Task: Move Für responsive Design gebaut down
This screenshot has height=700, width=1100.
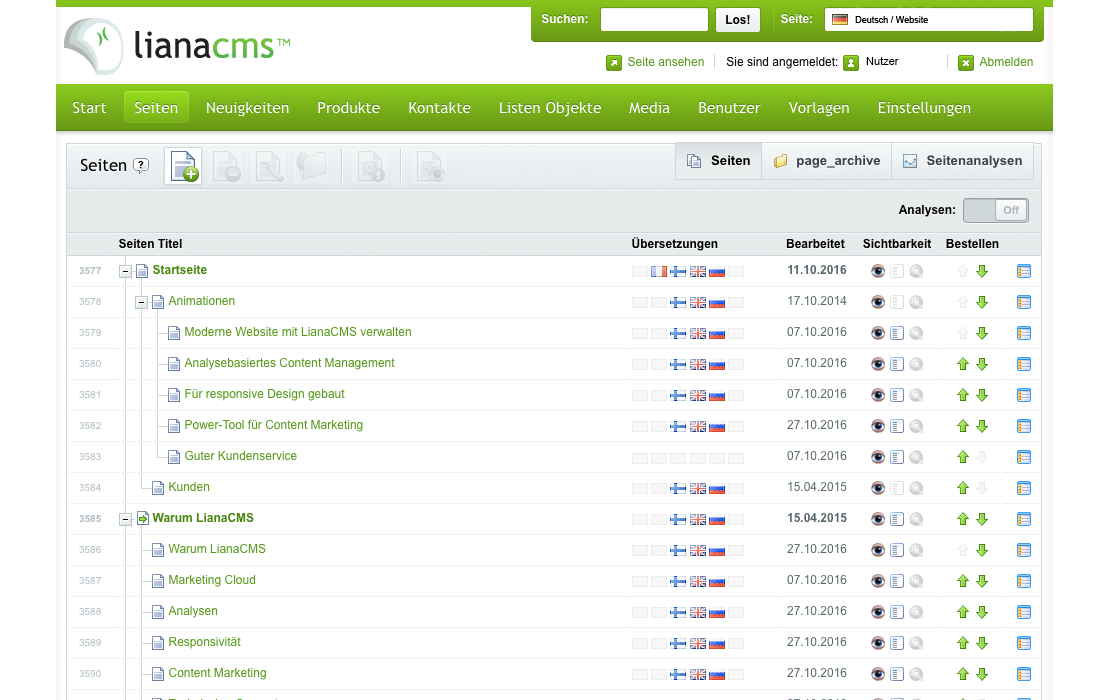Action: [982, 395]
